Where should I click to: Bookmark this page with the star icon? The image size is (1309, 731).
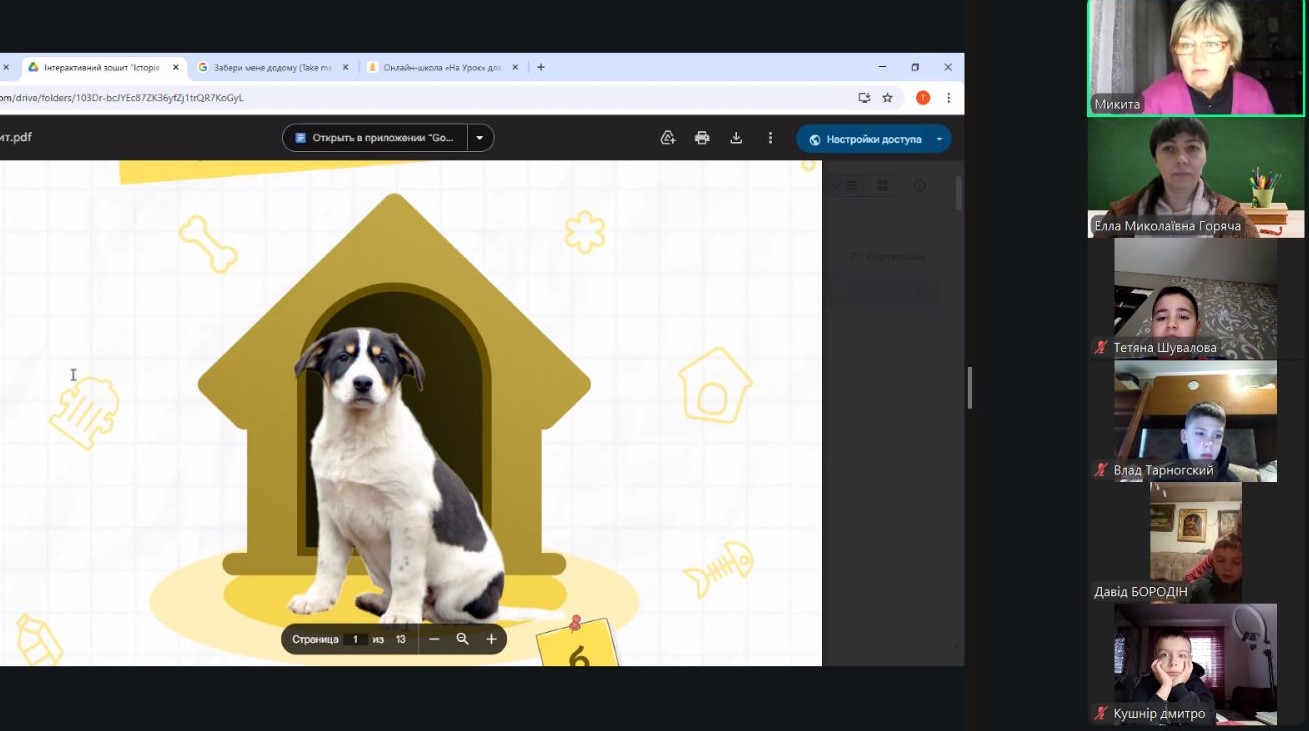tap(887, 98)
